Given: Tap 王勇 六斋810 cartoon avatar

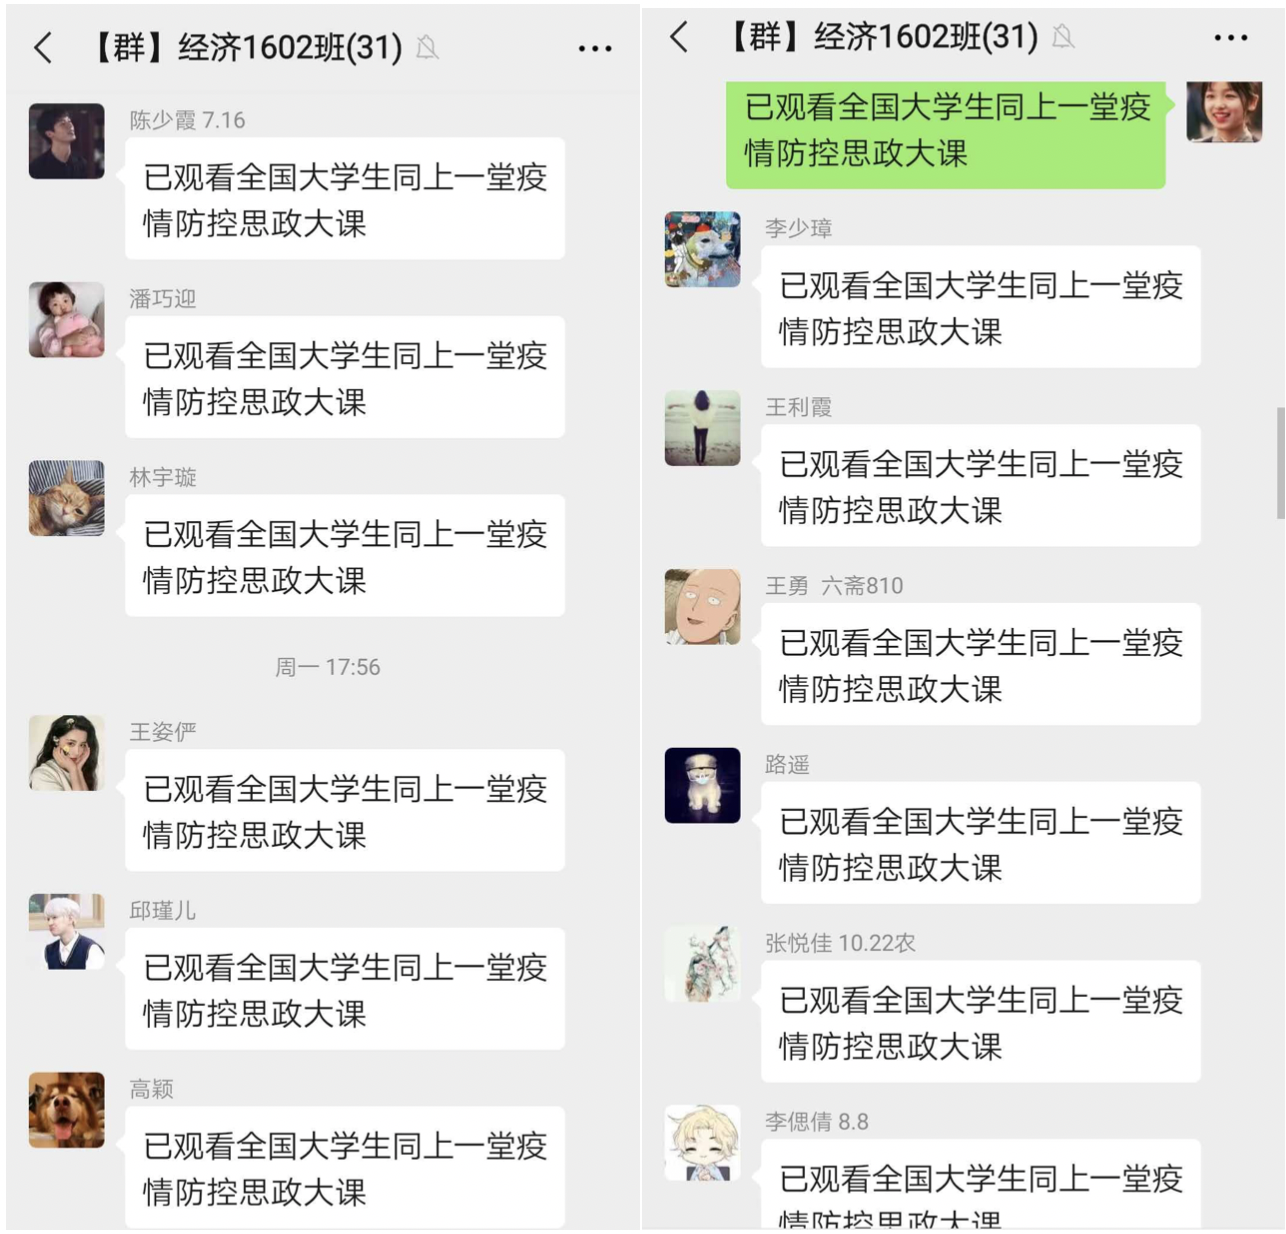Looking at the screenshot, I should [x=703, y=607].
